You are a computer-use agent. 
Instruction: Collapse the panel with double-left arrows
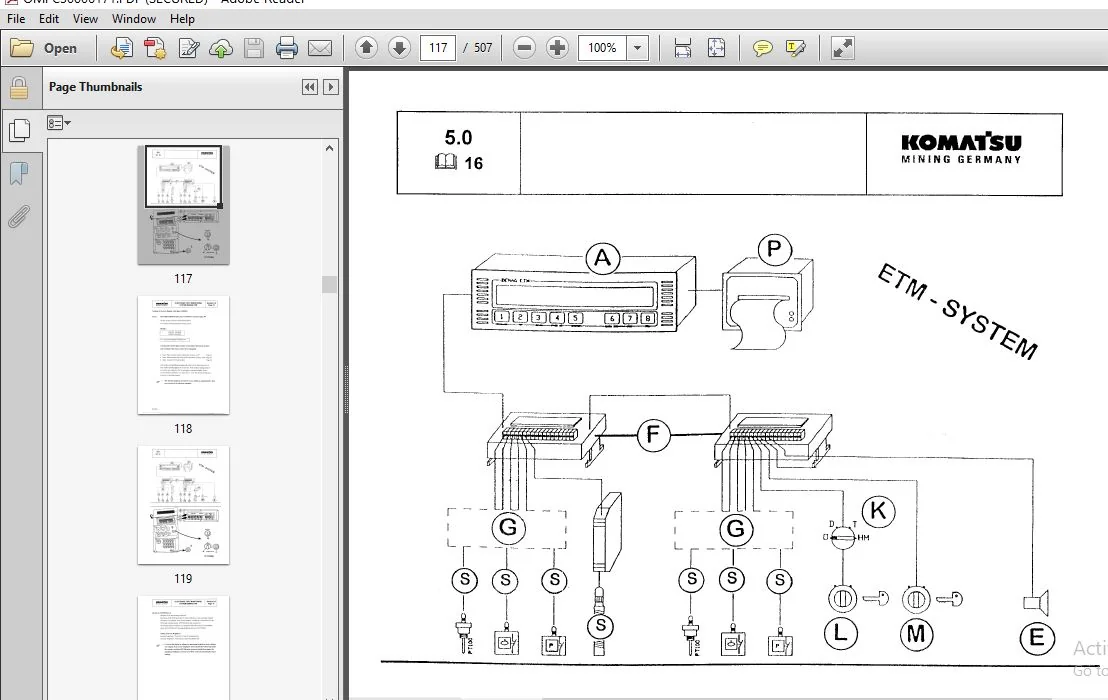310,87
